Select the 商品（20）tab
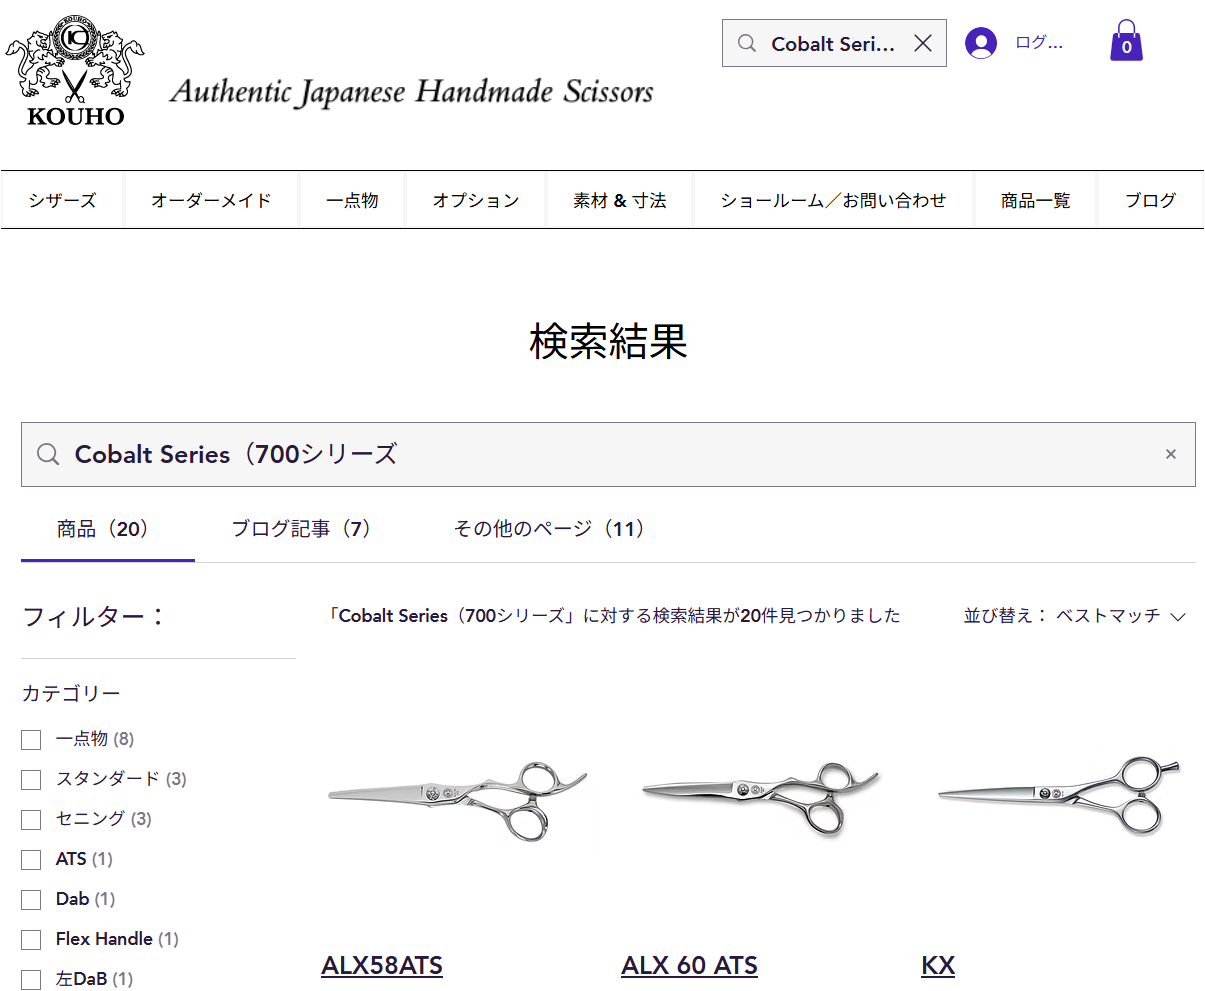 coord(108,529)
